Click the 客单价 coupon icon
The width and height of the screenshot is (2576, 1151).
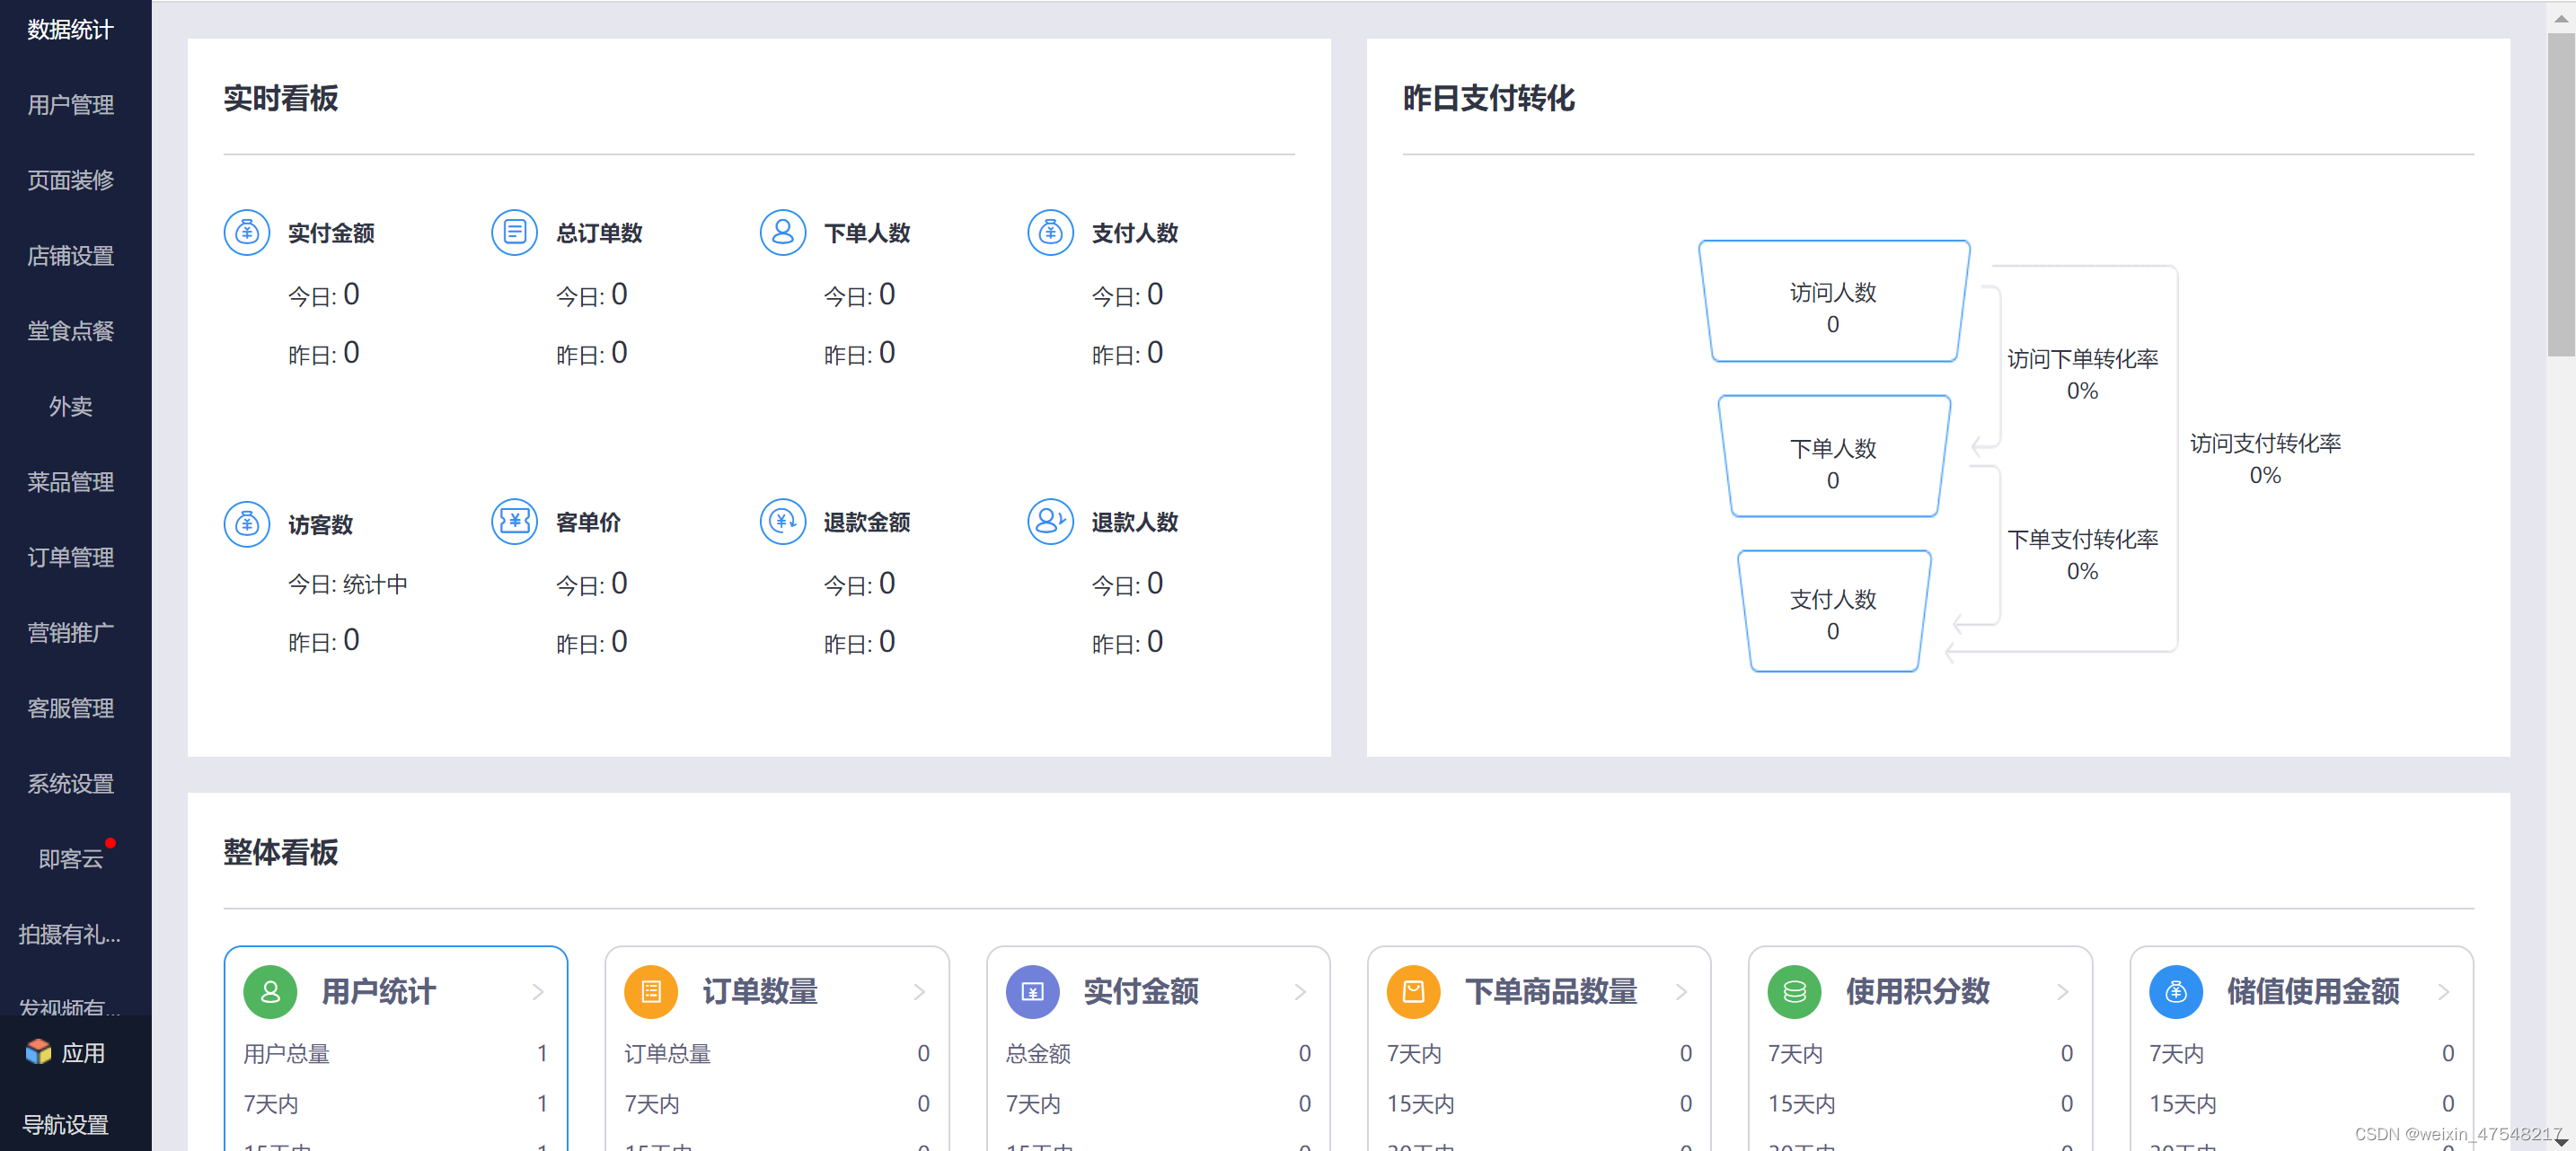point(514,521)
